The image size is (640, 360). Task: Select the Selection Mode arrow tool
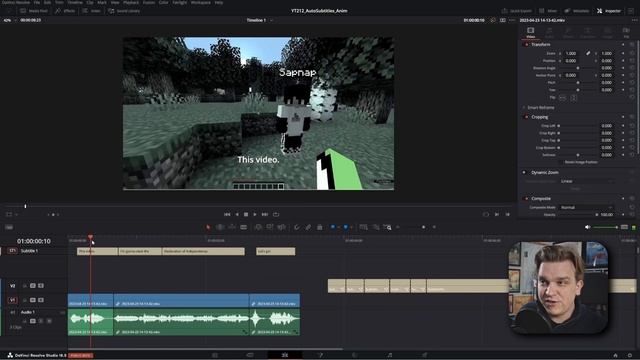(208, 227)
